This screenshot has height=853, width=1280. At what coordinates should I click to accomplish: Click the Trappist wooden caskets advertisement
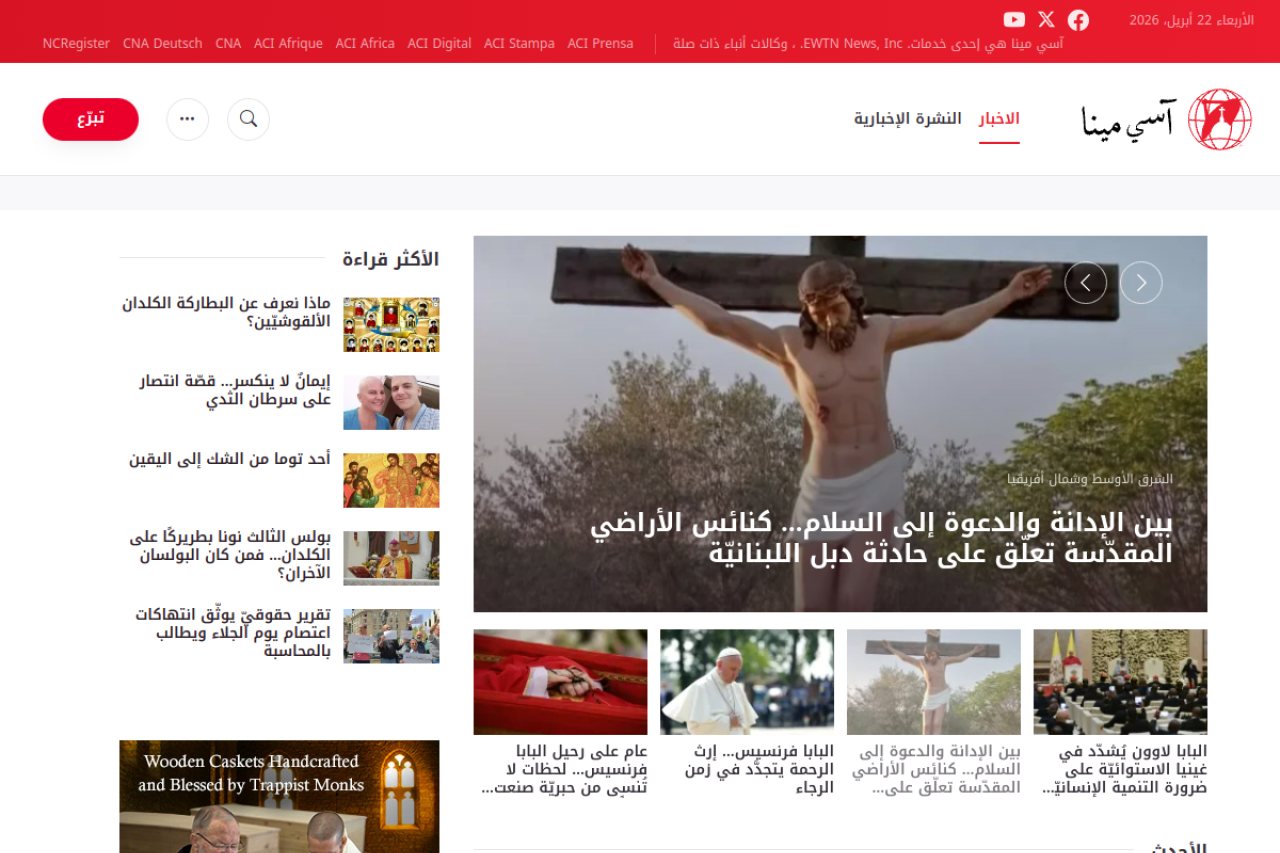pos(279,796)
